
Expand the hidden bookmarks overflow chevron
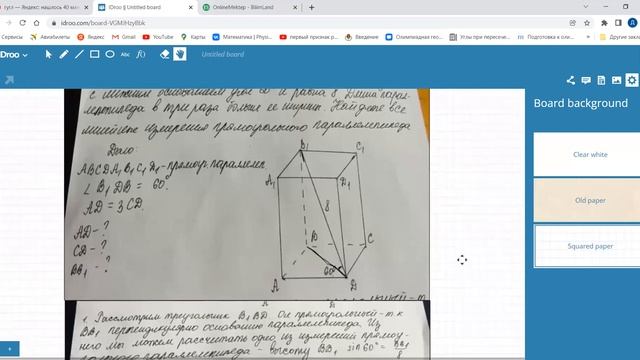(x=588, y=37)
